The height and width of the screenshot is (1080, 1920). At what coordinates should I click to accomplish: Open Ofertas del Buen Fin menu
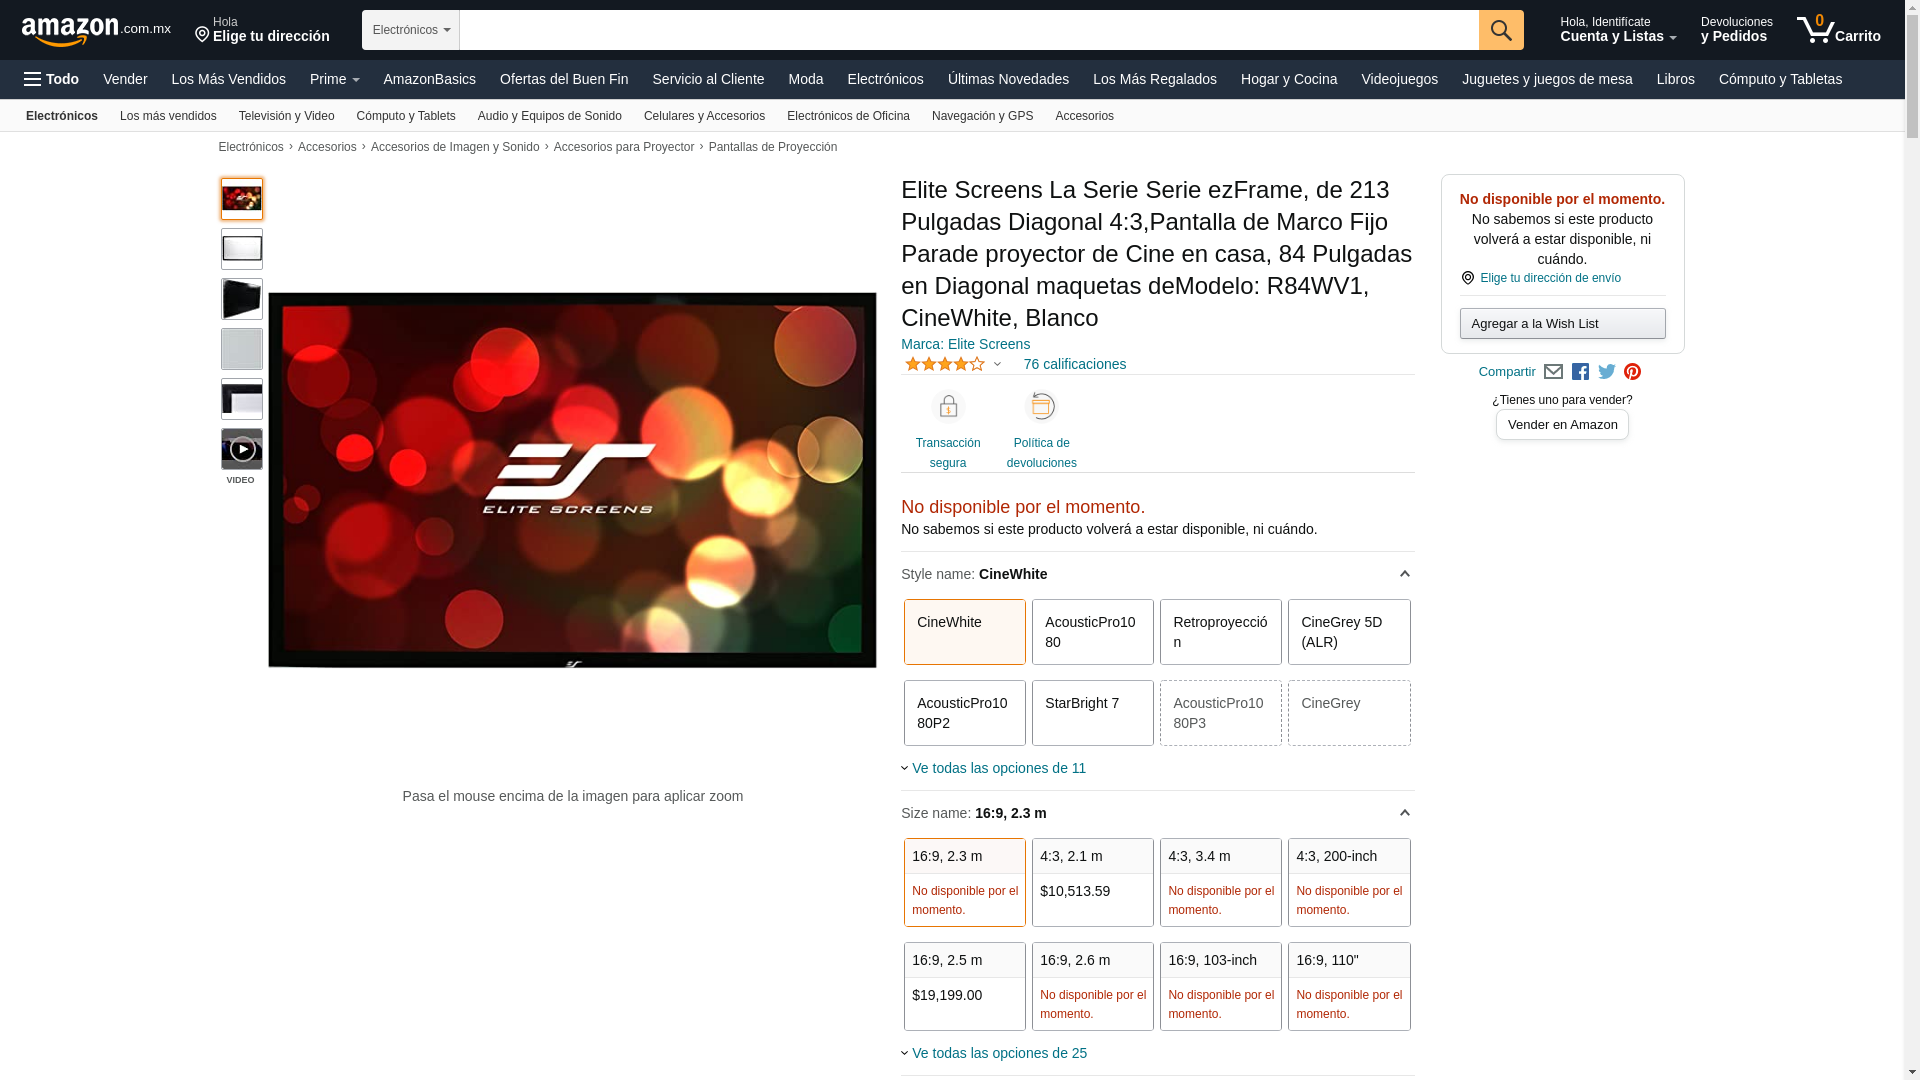pyautogui.click(x=563, y=79)
